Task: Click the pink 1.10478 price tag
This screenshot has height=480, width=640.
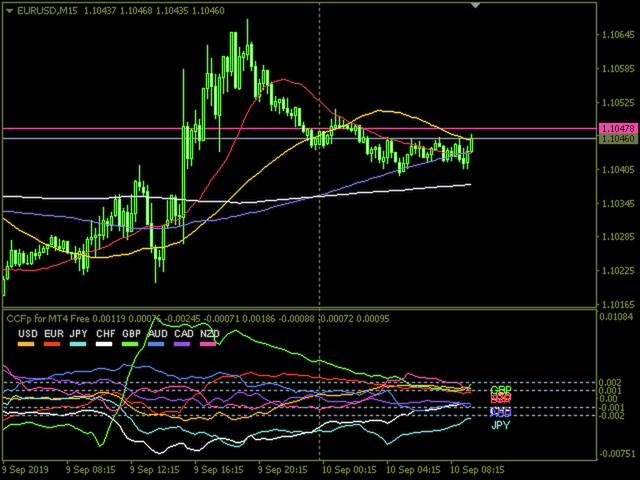Action: (616, 129)
